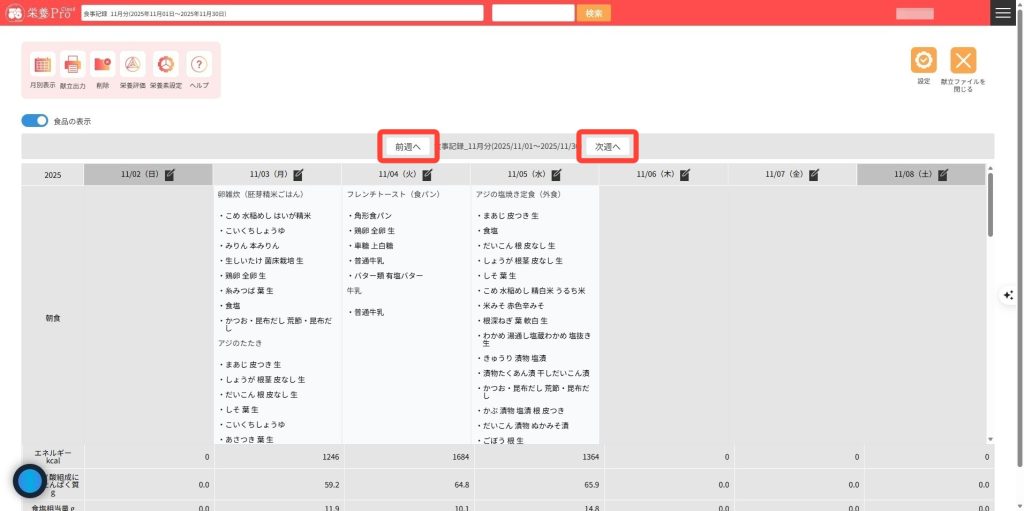Click the orange 検索 search button
The image size is (1024, 511).
[x=593, y=13]
